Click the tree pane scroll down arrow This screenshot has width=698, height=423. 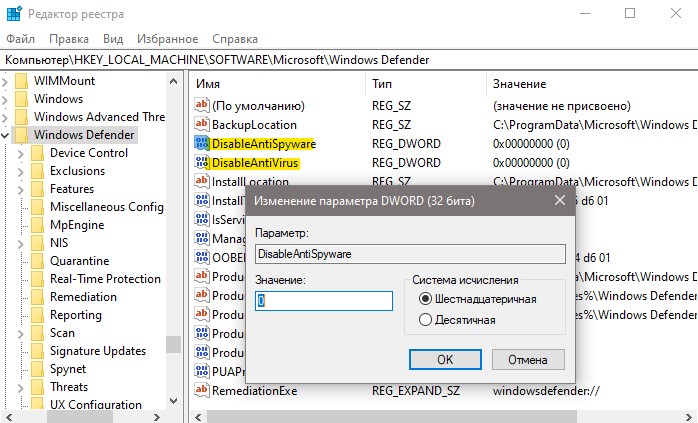tap(173, 401)
